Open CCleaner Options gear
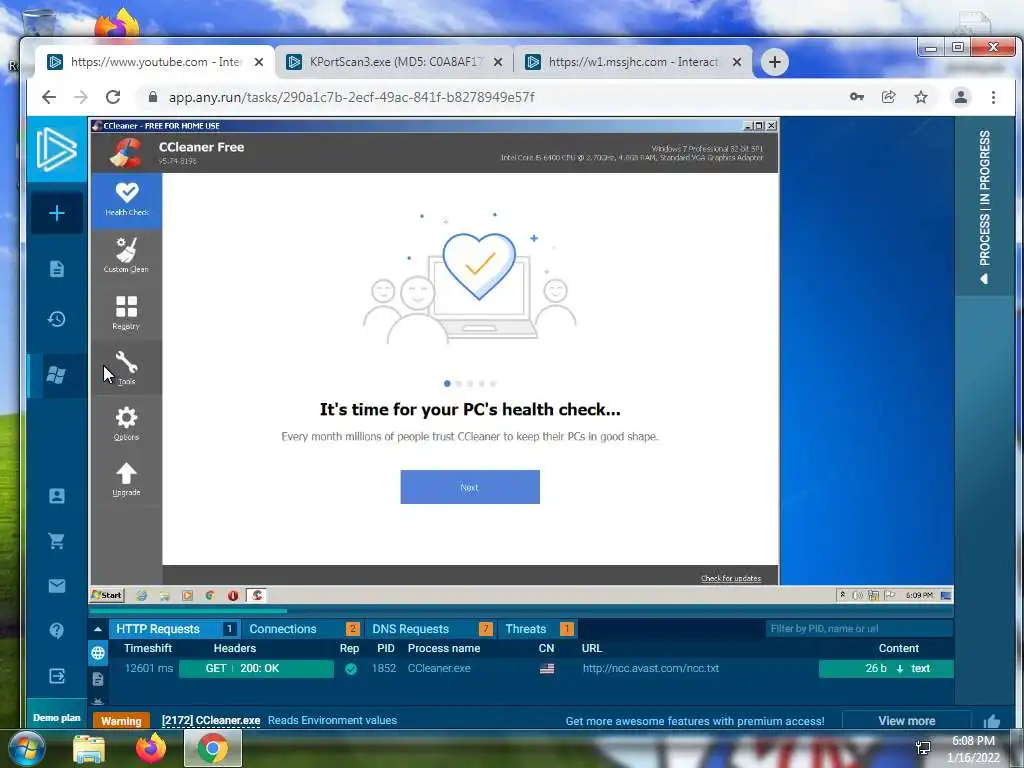Screen dimensions: 1024x768 click(x=127, y=423)
